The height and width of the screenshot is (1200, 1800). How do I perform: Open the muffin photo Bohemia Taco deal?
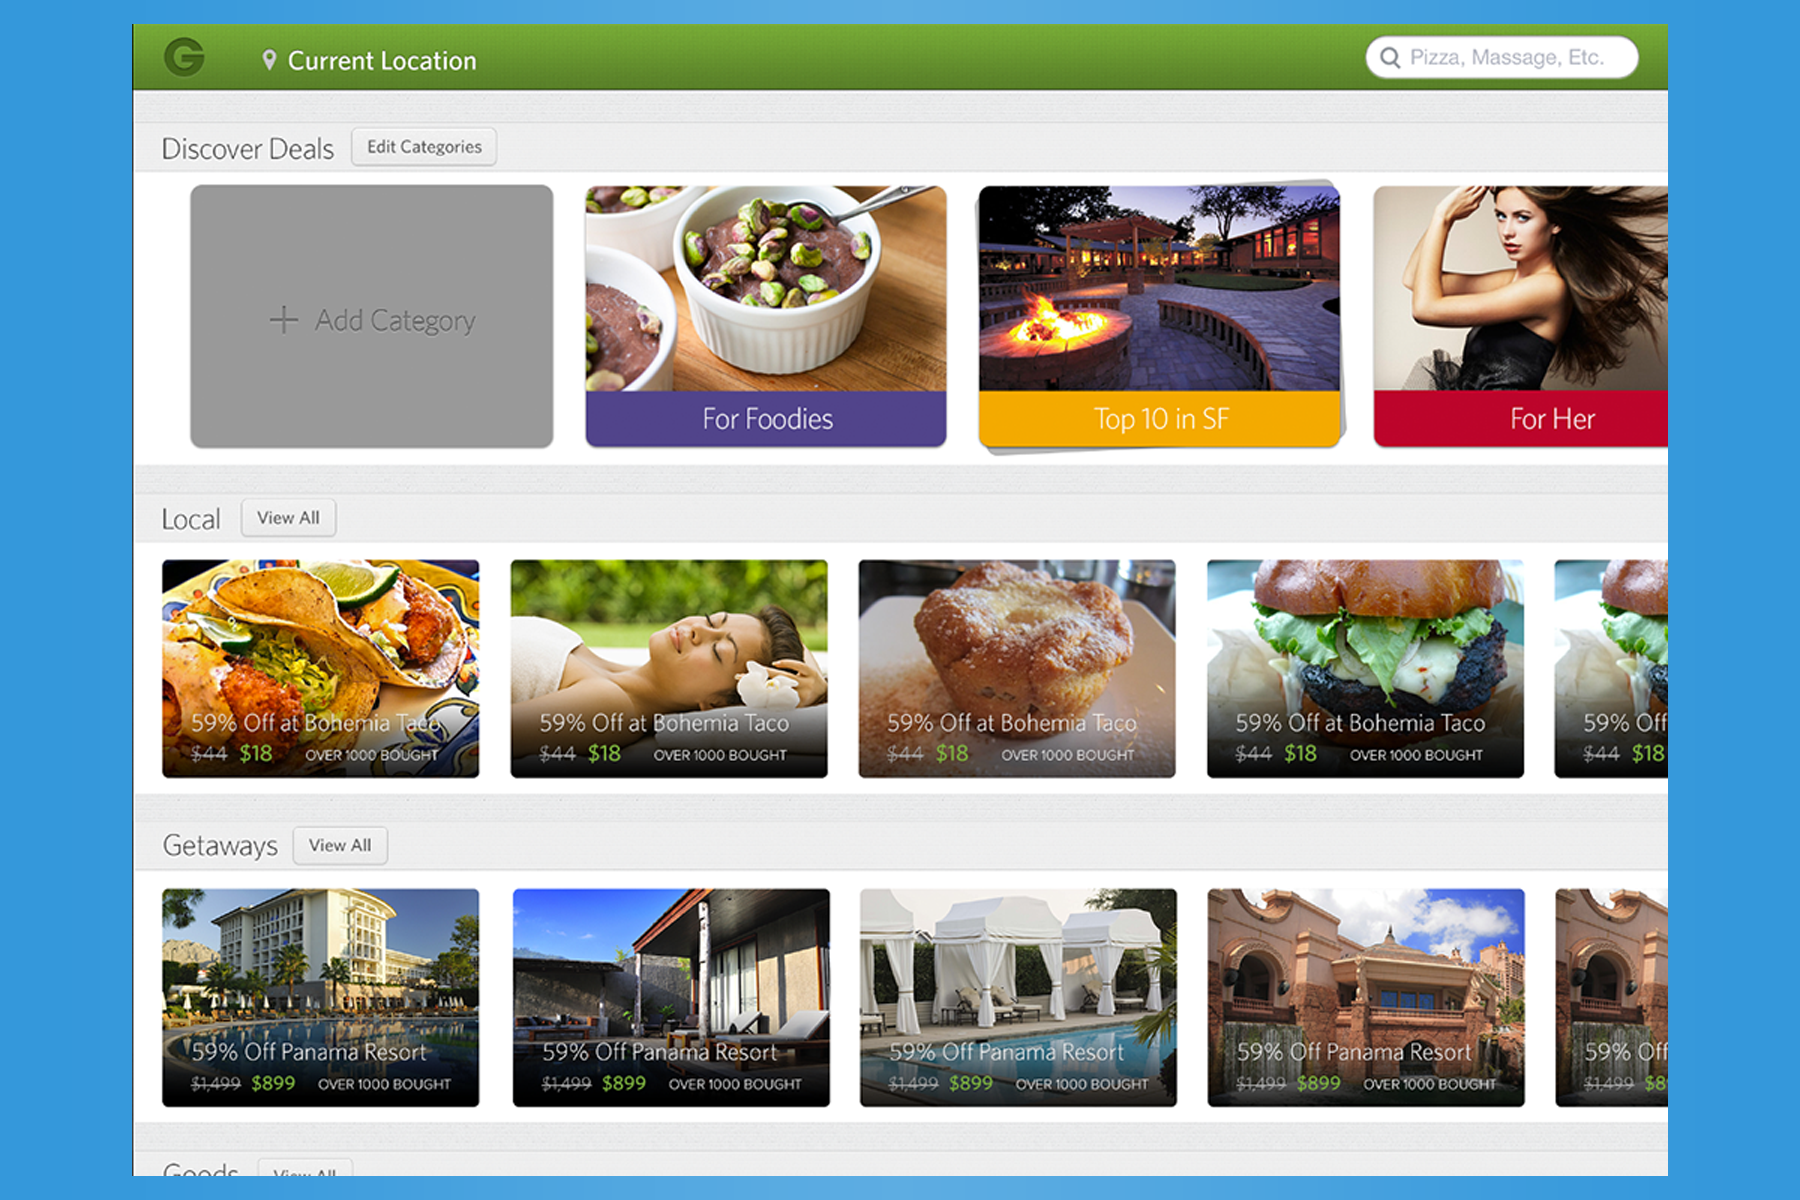click(x=1017, y=668)
